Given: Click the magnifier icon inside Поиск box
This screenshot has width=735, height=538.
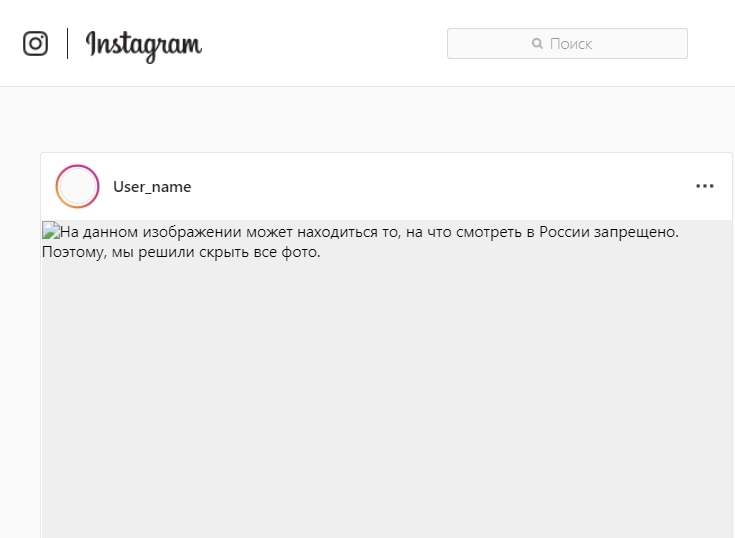Looking at the screenshot, I should point(537,44).
